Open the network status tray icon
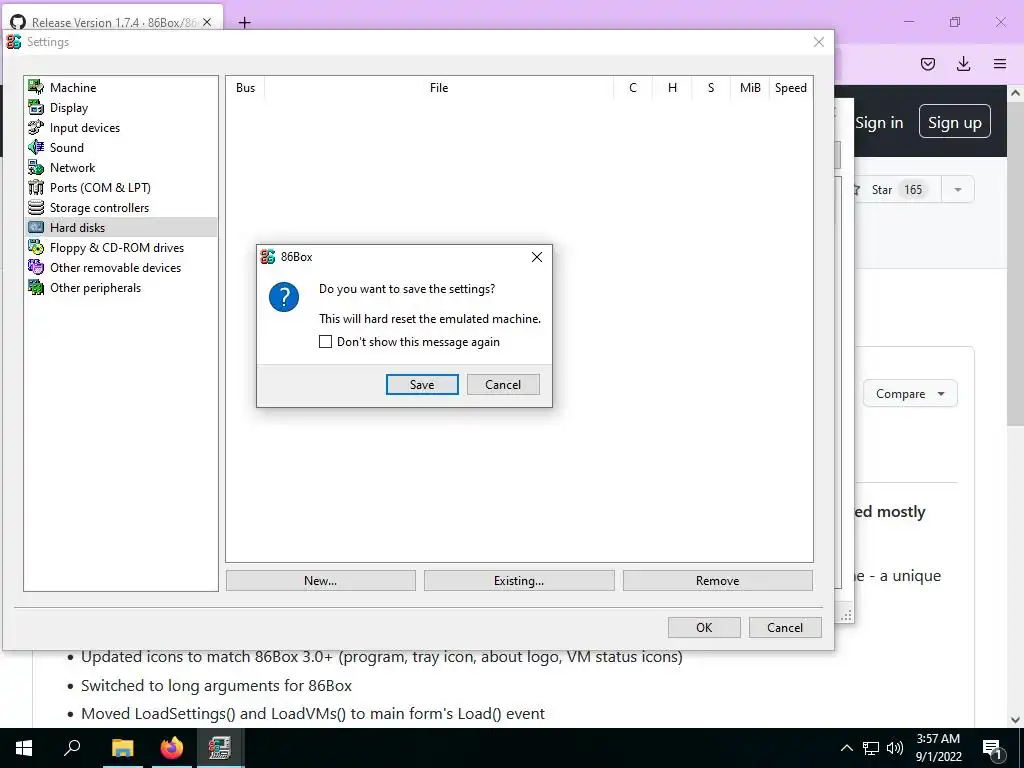Screen dimensions: 1024x768 click(871, 748)
